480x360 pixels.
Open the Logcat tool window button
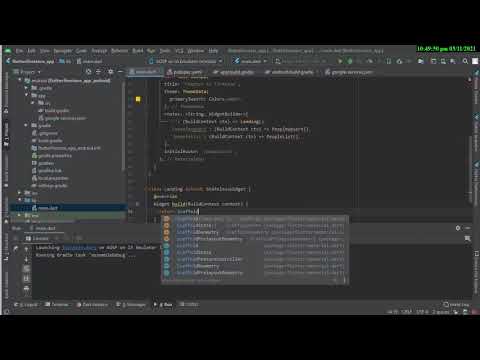click(x=27, y=304)
